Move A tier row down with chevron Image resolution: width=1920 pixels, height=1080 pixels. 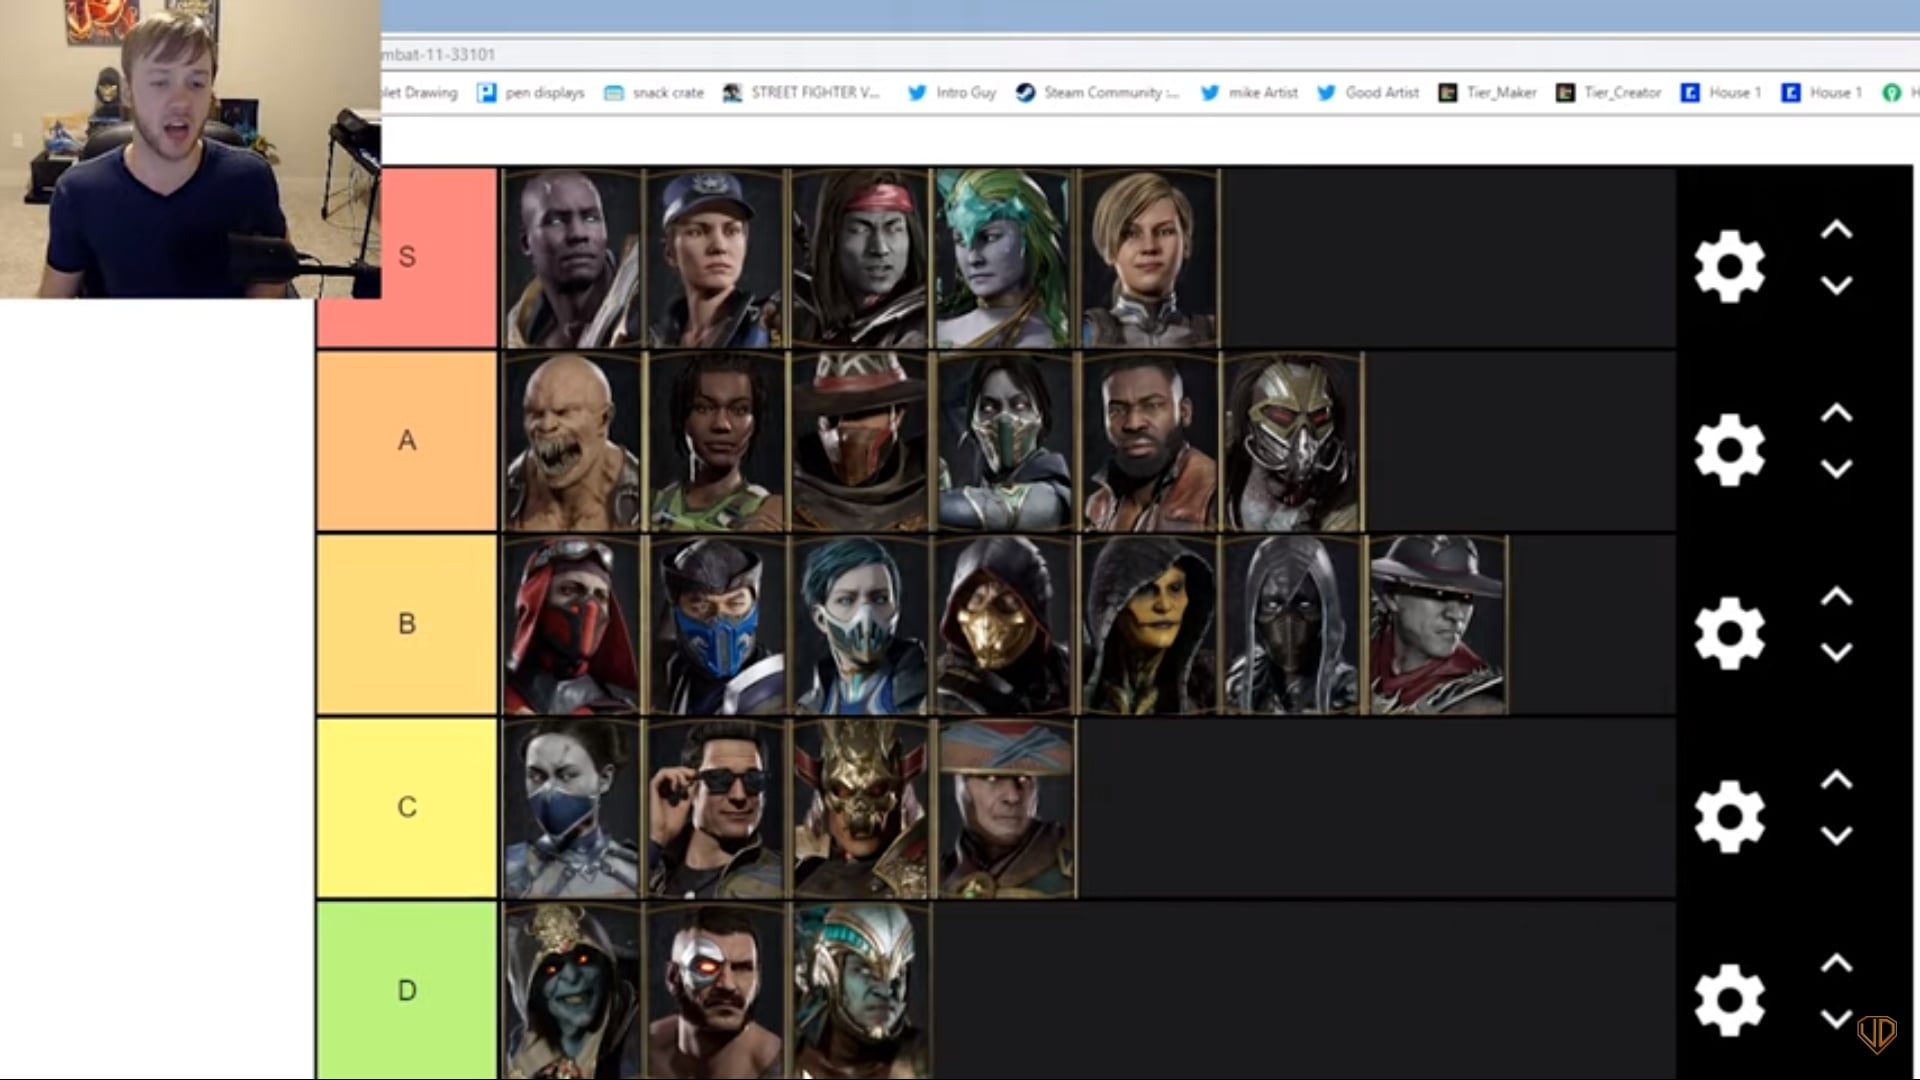1836,469
